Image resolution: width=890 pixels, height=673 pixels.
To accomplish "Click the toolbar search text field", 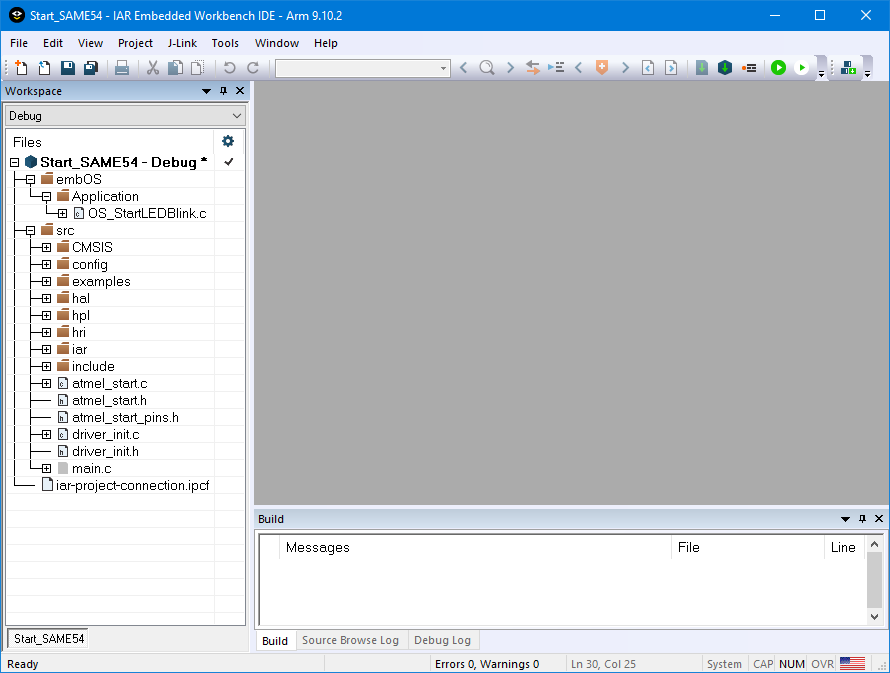I will pos(356,68).
